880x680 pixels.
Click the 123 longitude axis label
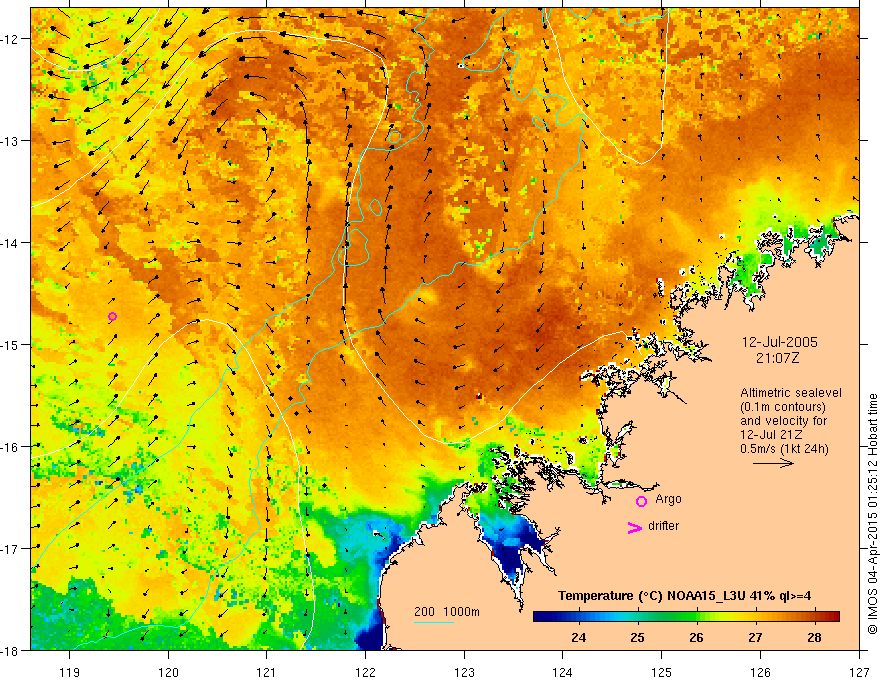(x=464, y=672)
